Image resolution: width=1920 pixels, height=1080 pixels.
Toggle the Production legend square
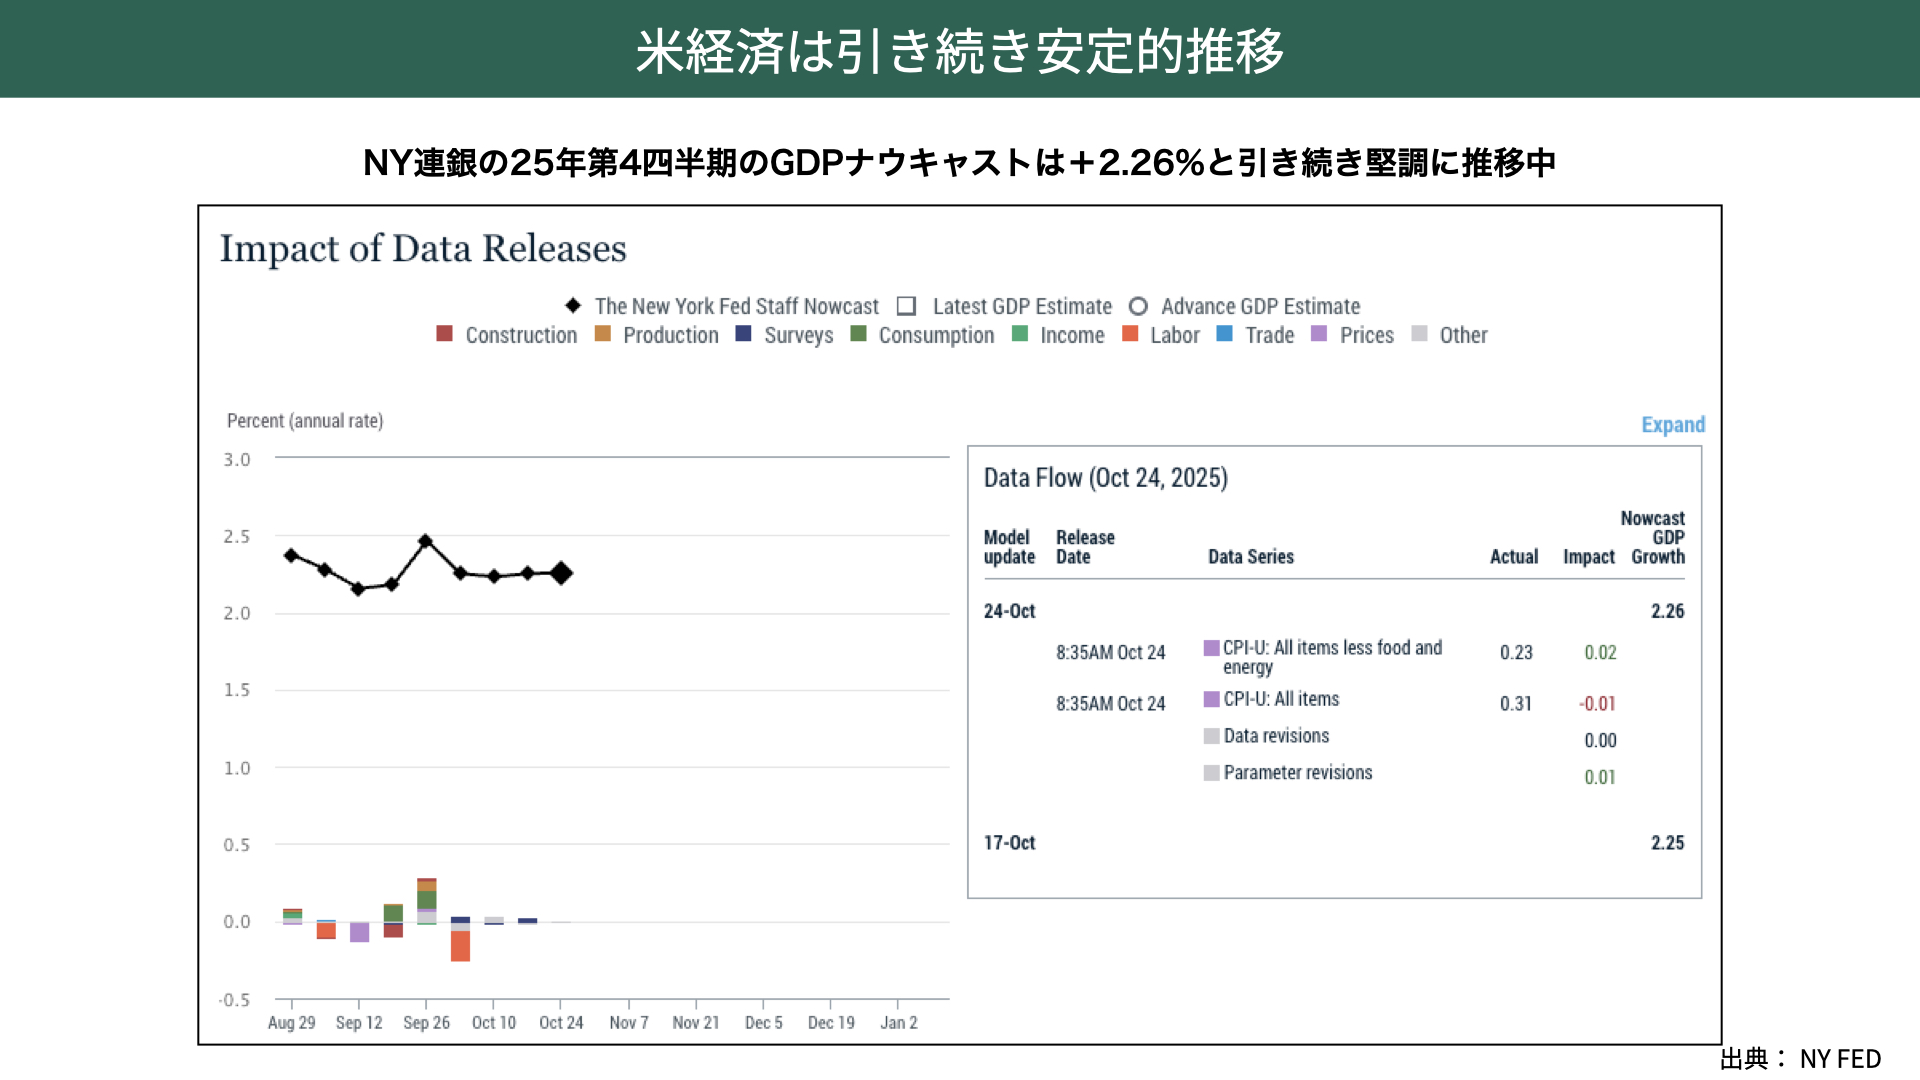[602, 334]
